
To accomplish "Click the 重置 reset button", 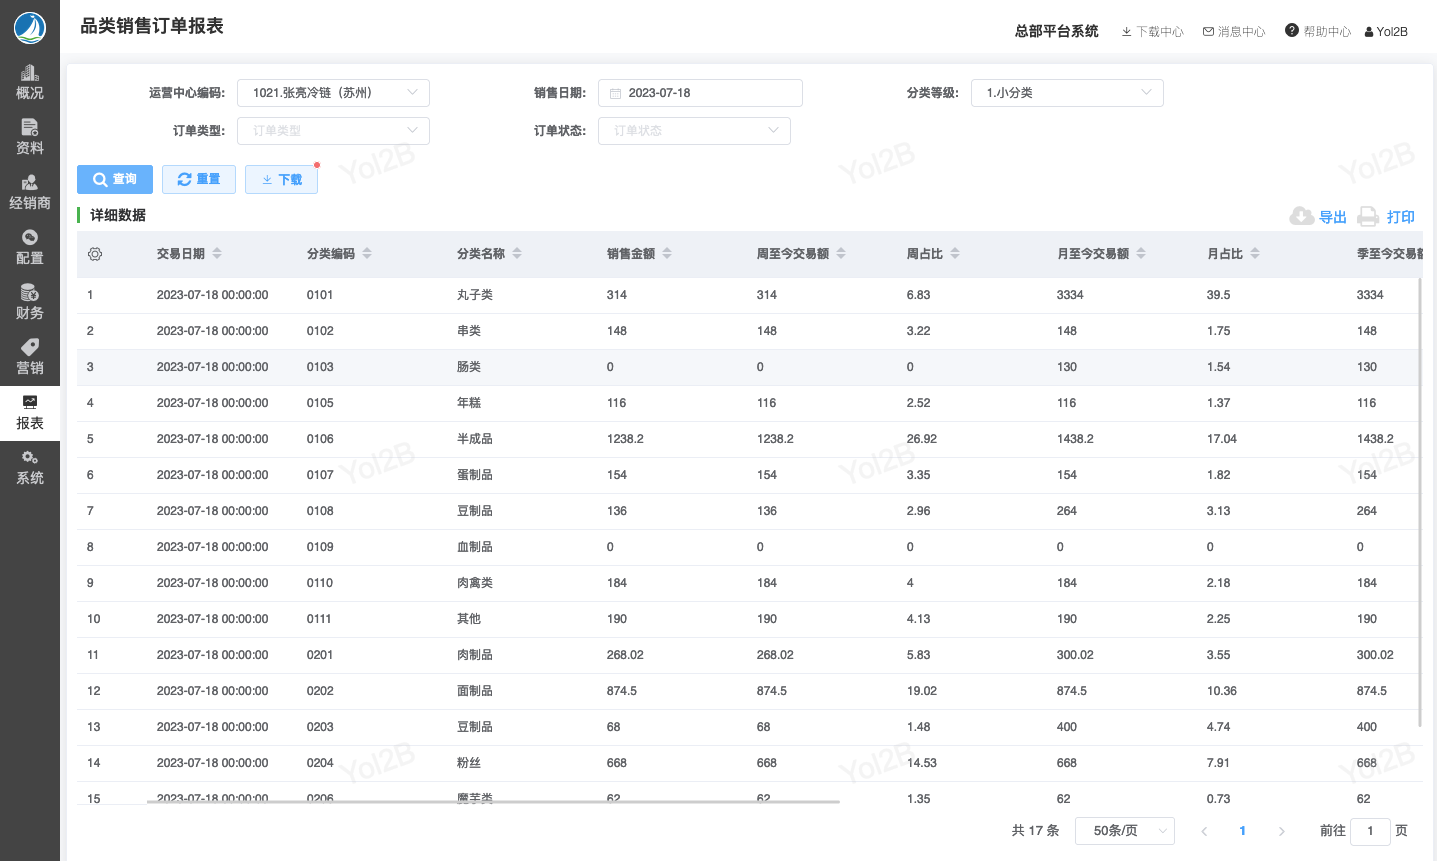I will pyautogui.click(x=199, y=179).
